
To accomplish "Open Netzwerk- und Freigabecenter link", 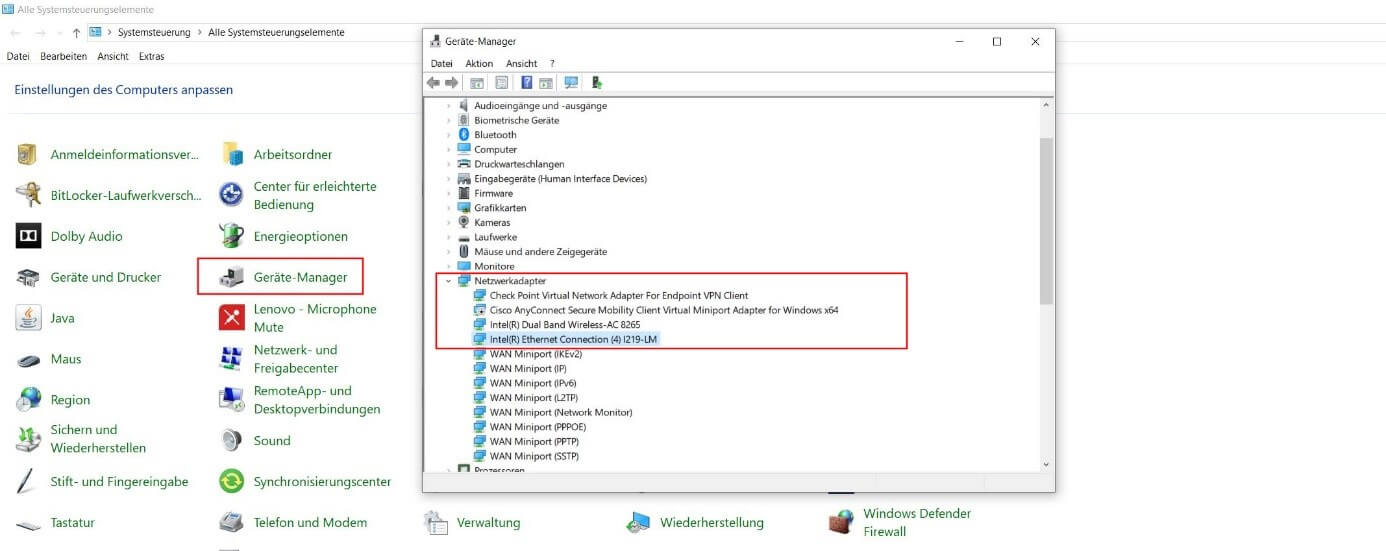I will coord(296,359).
